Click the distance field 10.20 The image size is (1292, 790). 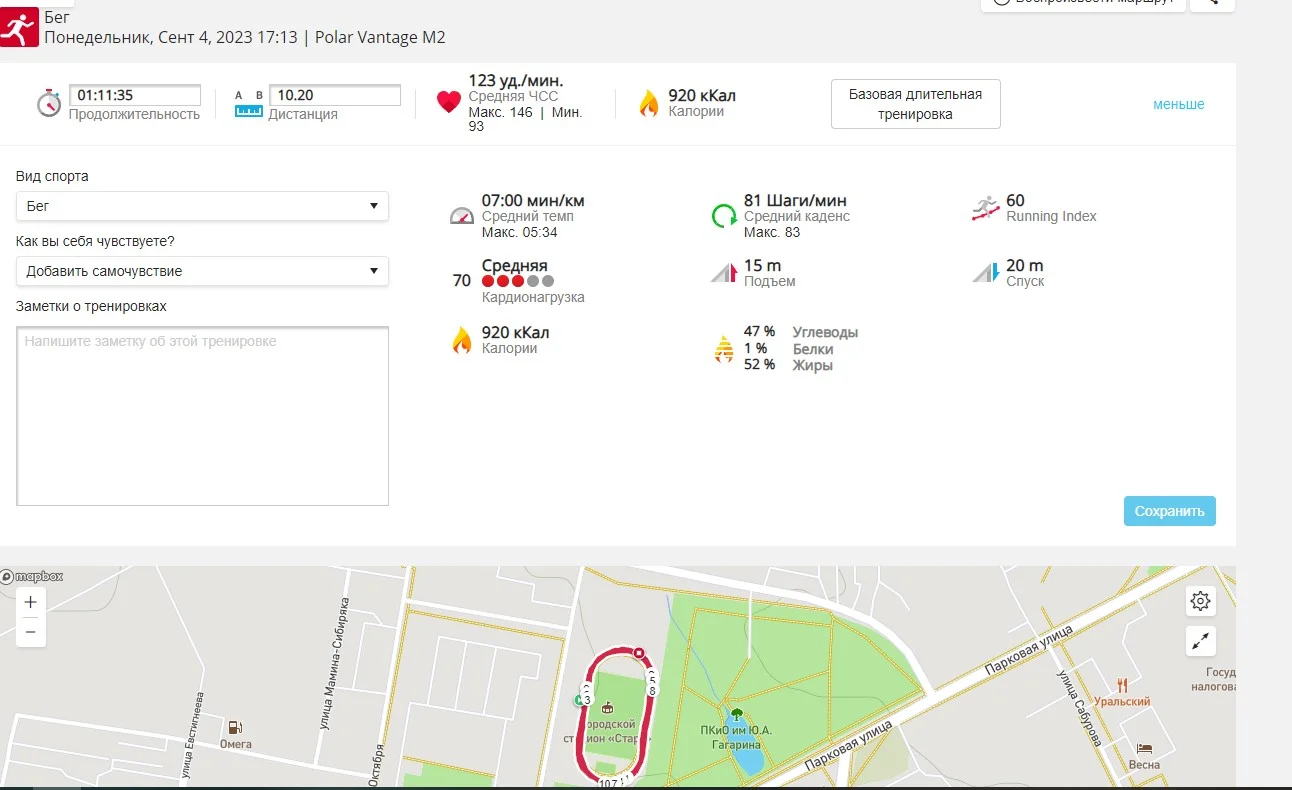[x=335, y=95]
